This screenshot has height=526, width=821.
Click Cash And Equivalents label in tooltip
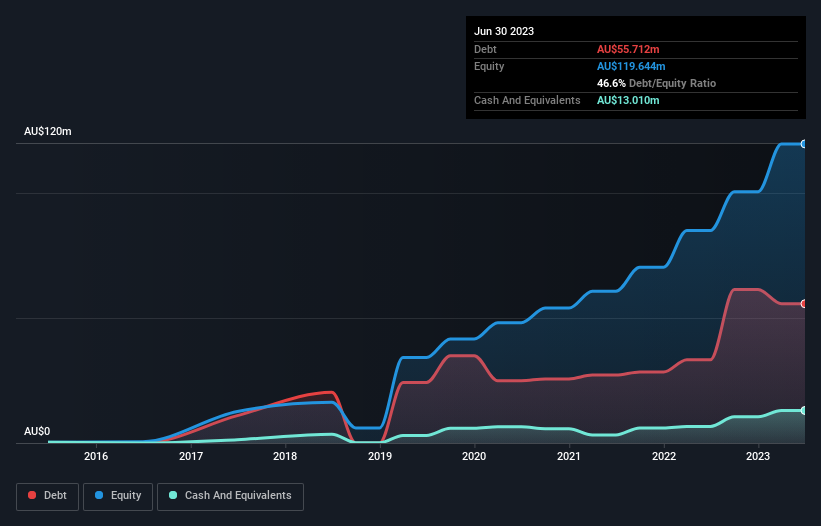[x=527, y=100]
